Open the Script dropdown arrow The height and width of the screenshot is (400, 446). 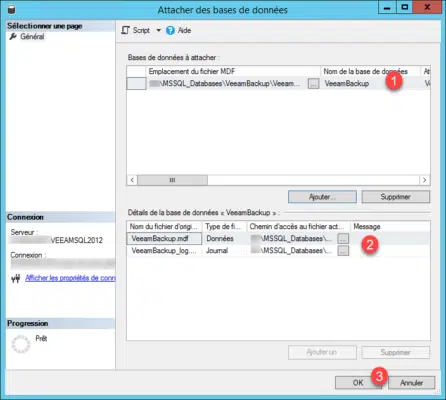tap(159, 30)
